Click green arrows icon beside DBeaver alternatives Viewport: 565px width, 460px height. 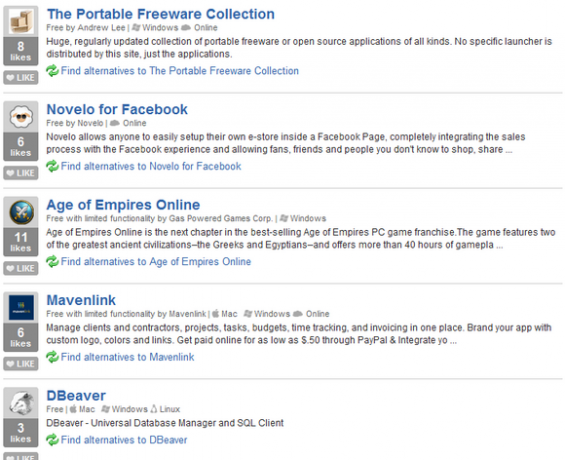[x=52, y=440]
